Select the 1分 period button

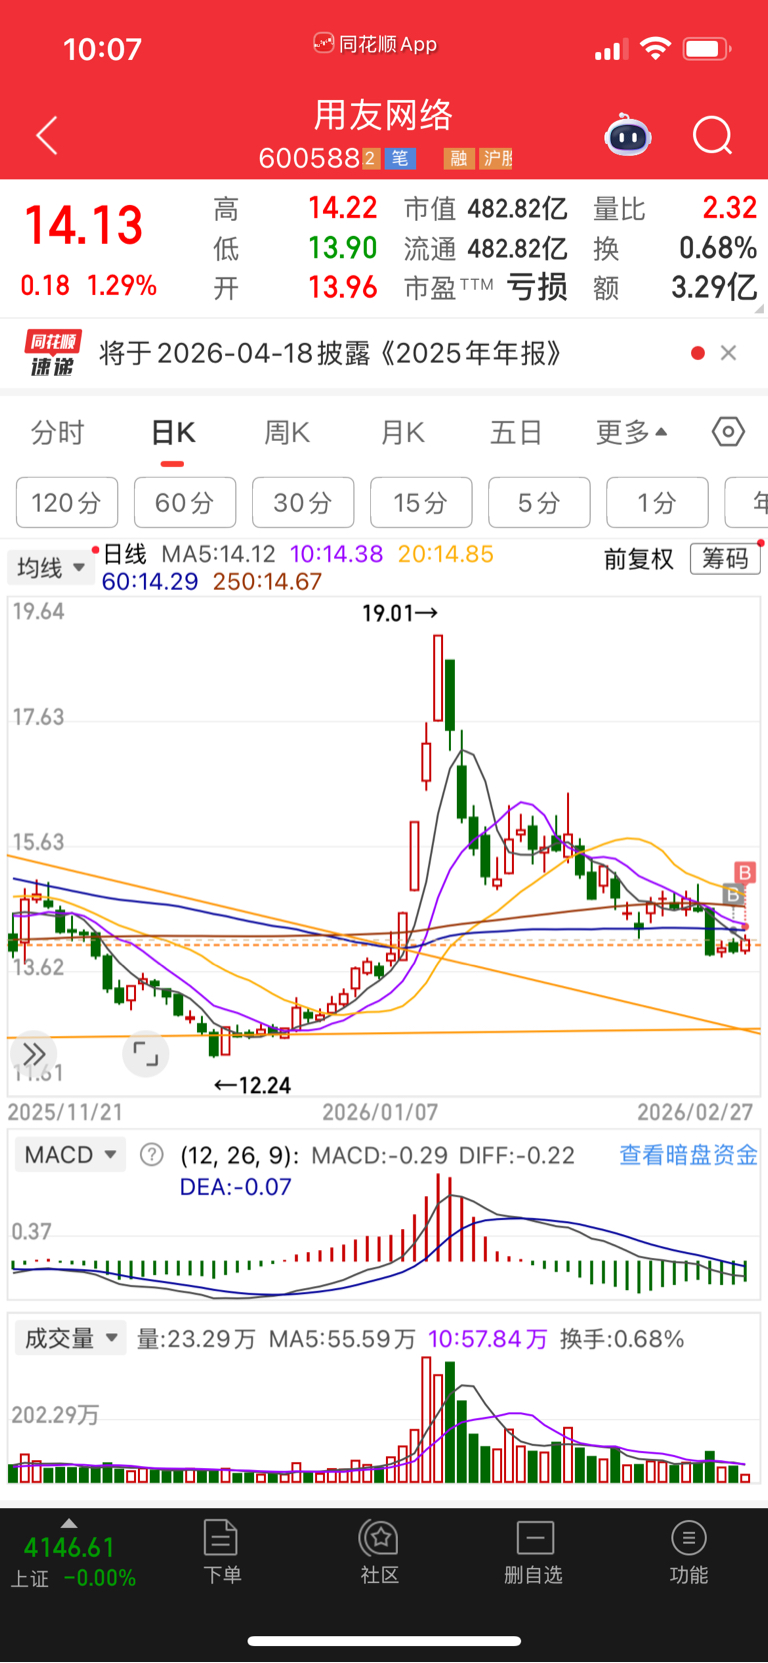click(657, 502)
